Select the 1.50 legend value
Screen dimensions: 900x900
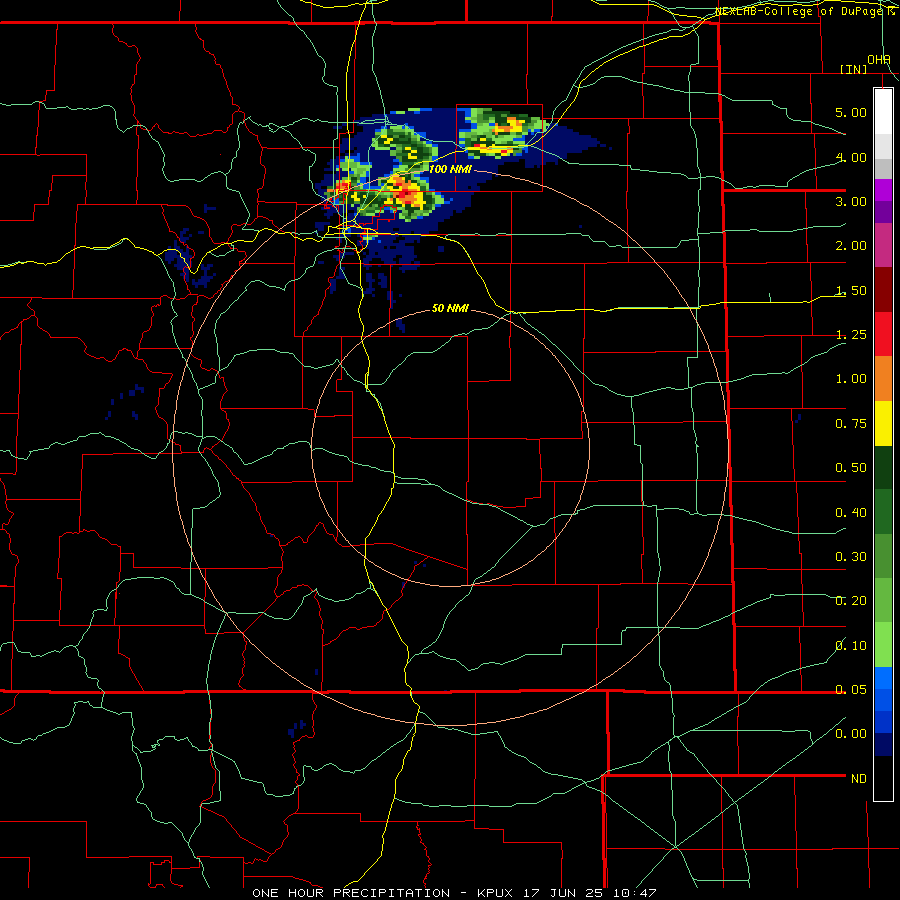pyautogui.click(x=851, y=290)
